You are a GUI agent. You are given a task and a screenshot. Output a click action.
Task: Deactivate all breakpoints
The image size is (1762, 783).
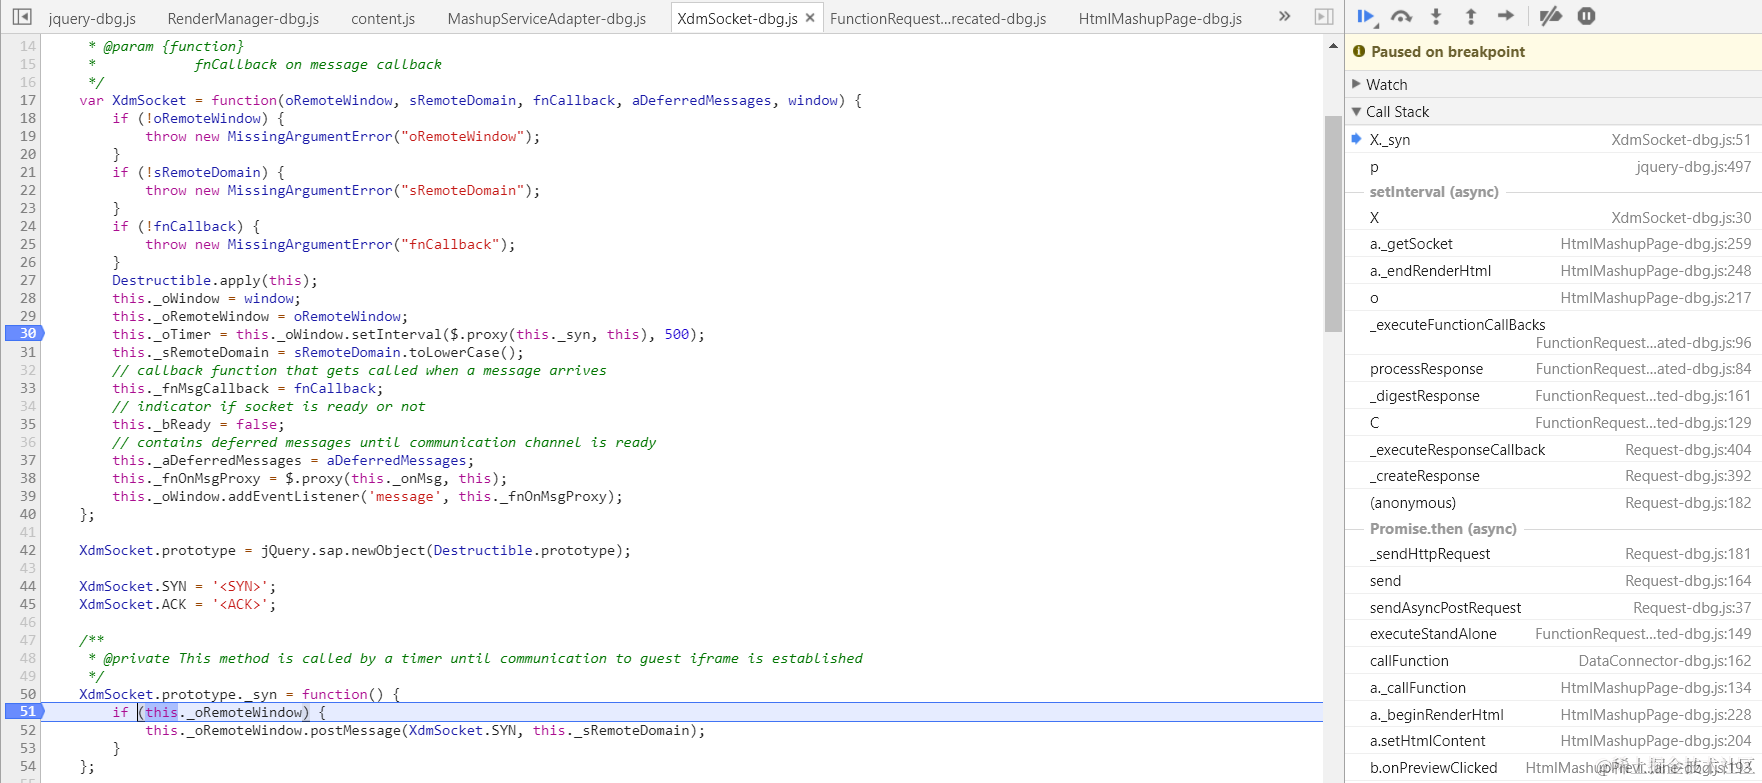click(x=1550, y=16)
